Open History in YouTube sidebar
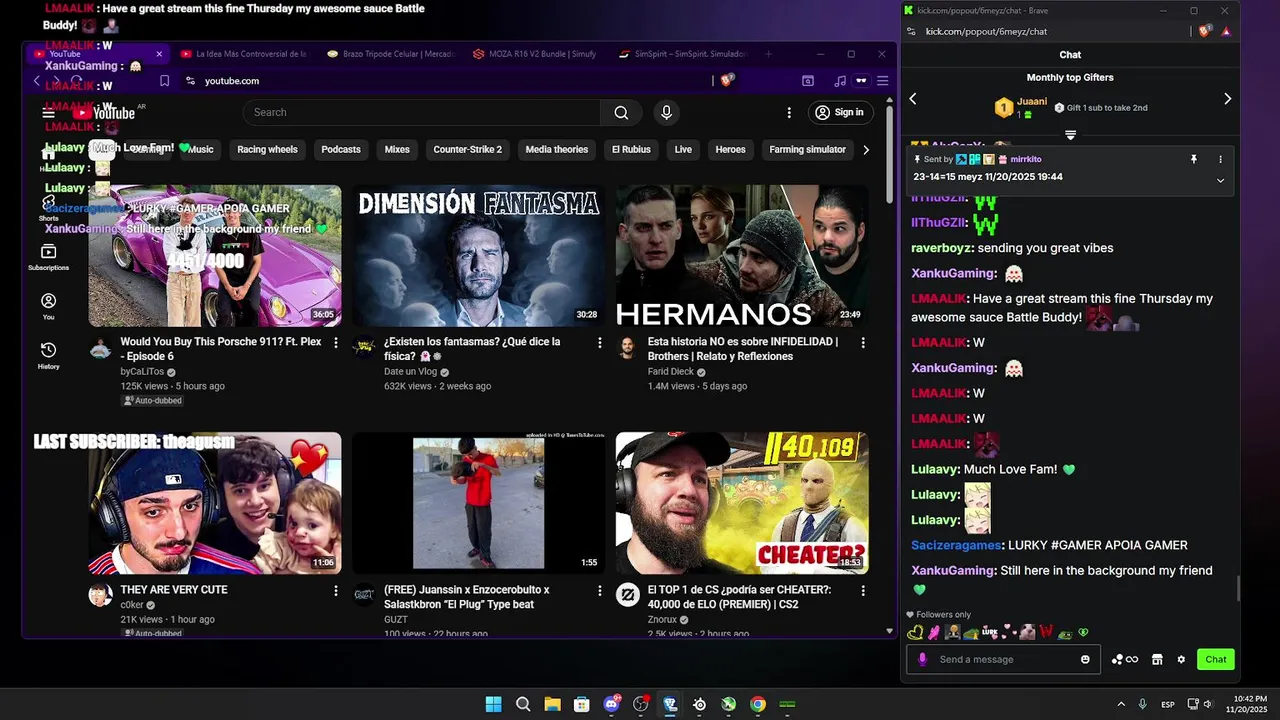This screenshot has height=720, width=1280. (x=48, y=355)
